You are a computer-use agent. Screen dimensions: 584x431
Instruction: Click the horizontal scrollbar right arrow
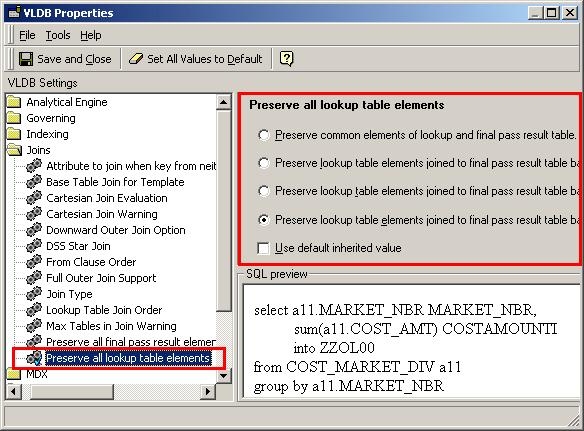click(x=207, y=392)
